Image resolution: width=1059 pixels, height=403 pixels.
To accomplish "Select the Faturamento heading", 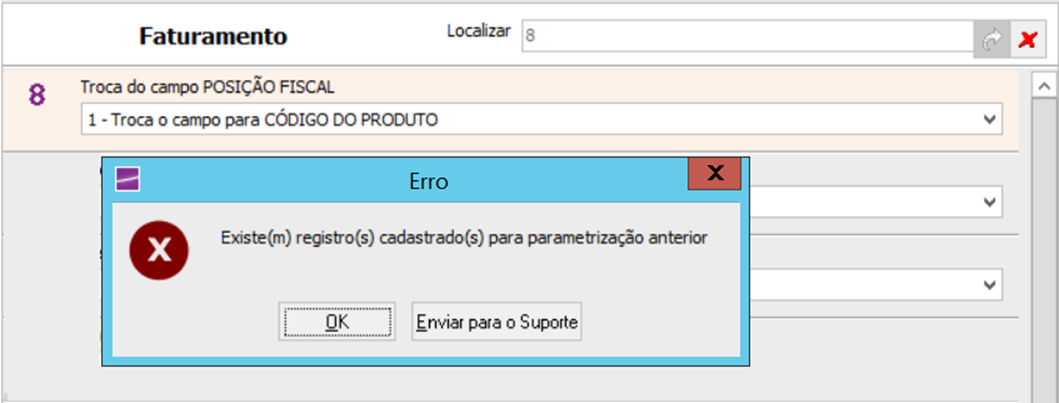I will (x=213, y=37).
